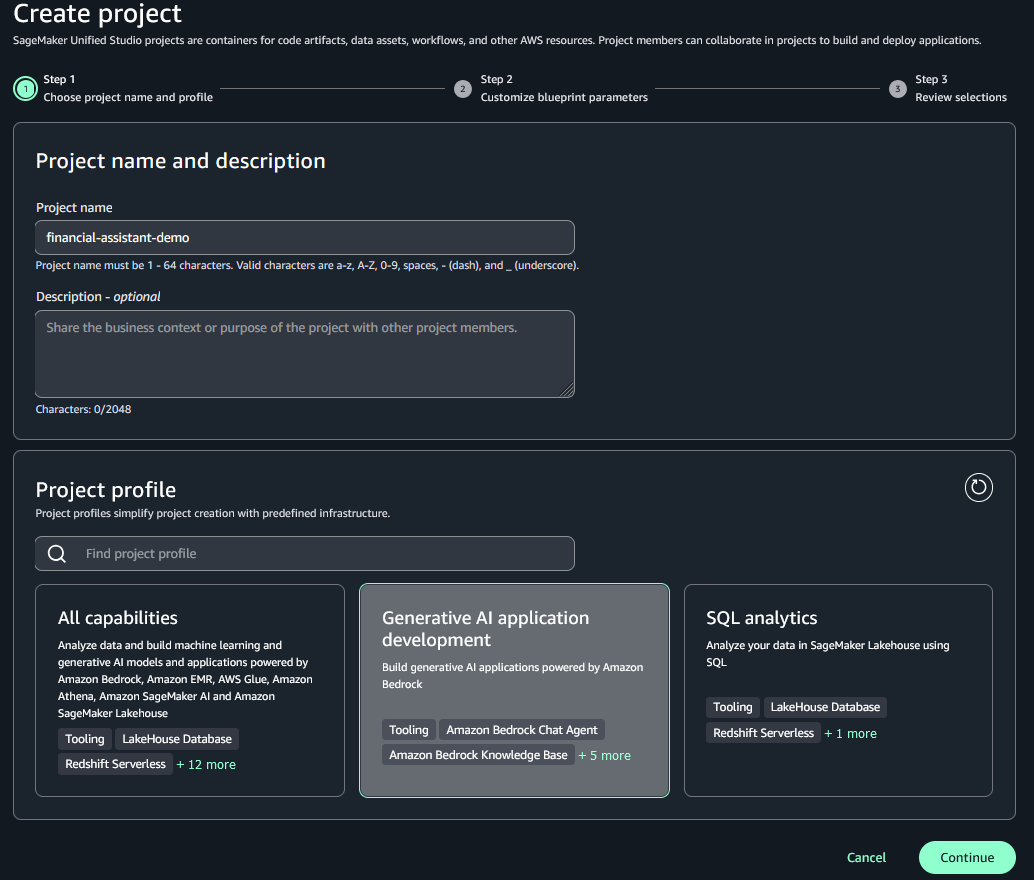Select the All capabilities project profile
The height and width of the screenshot is (880, 1034).
[190, 690]
